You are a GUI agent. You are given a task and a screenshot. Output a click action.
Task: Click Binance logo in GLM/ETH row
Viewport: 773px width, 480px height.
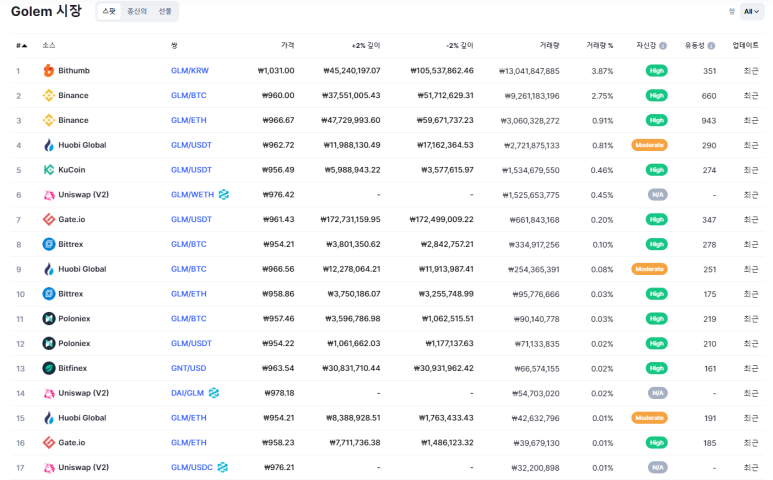(48, 120)
